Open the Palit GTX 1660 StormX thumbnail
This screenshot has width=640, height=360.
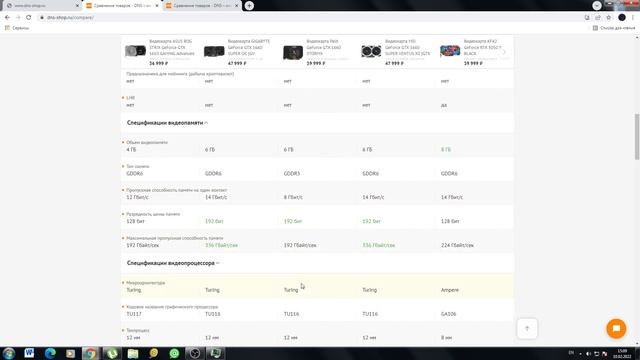pyautogui.click(x=293, y=52)
